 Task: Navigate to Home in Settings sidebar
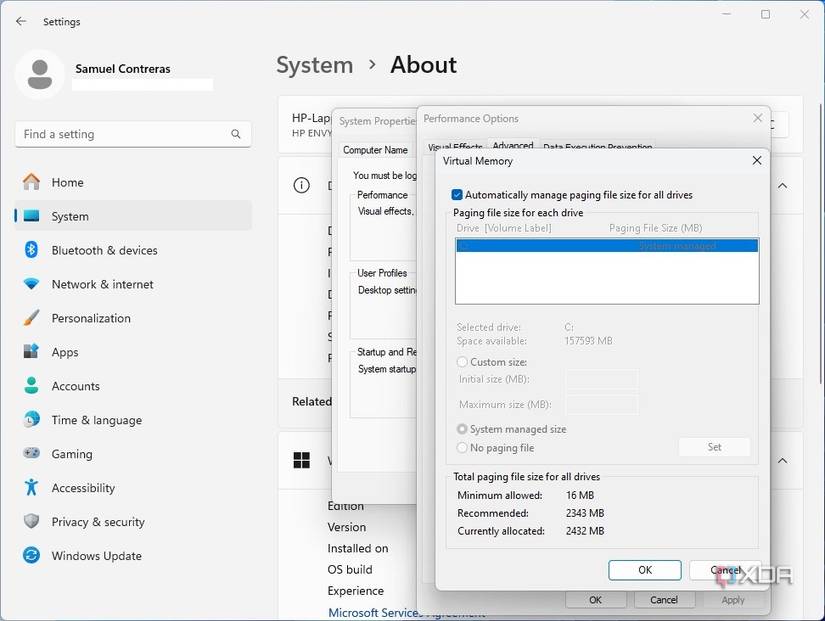tap(66, 182)
